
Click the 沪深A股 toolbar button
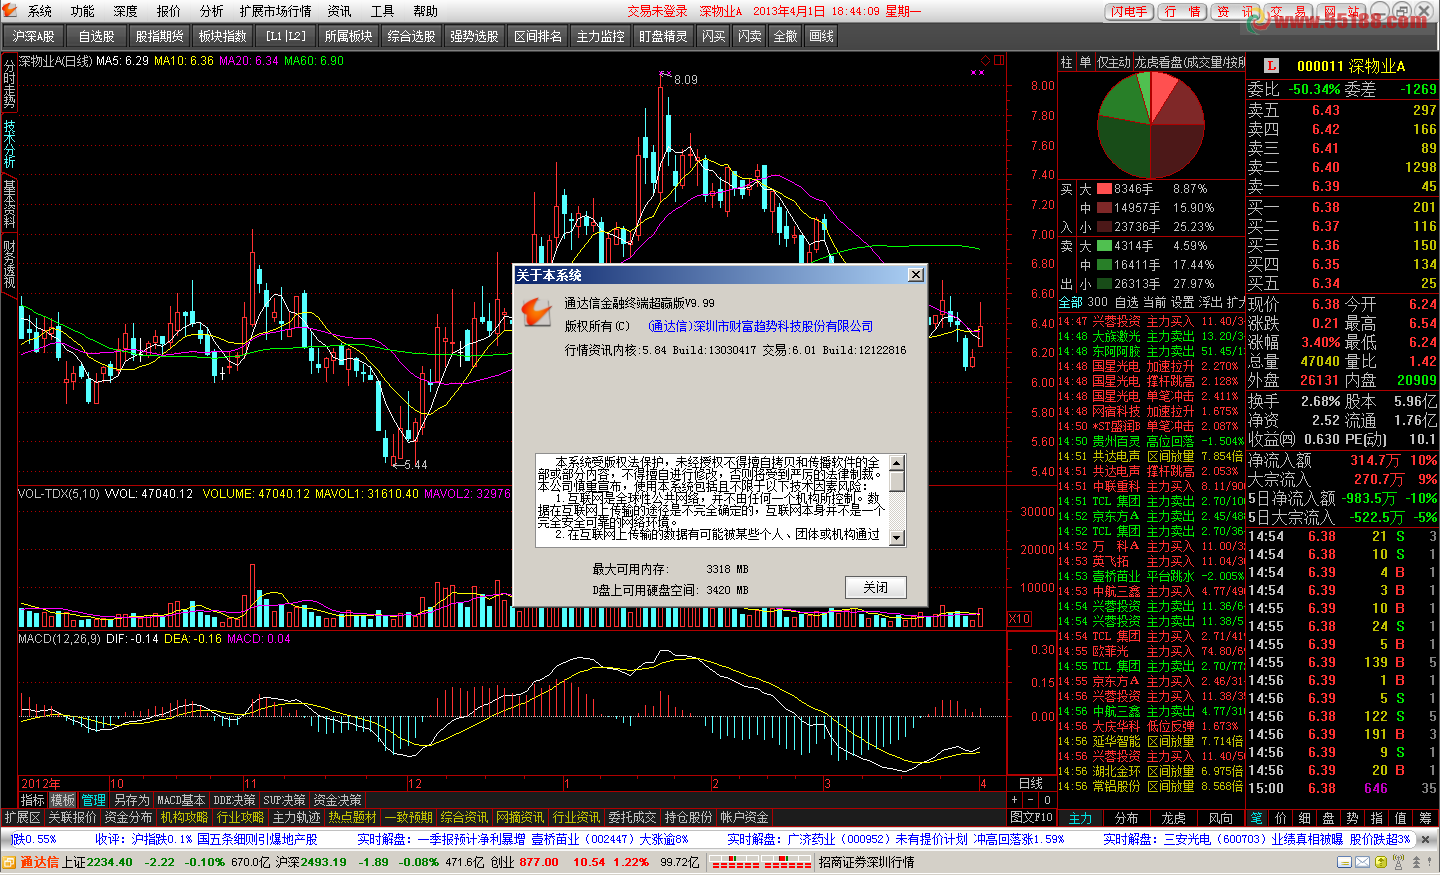(34, 36)
